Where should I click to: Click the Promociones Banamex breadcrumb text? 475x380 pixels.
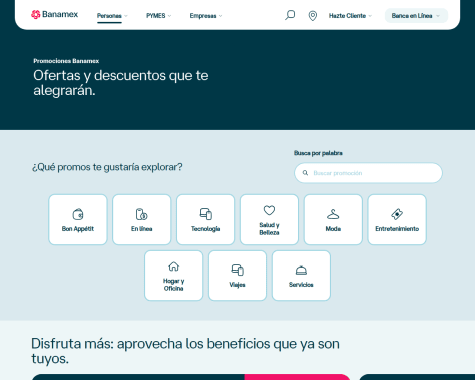tap(66, 61)
